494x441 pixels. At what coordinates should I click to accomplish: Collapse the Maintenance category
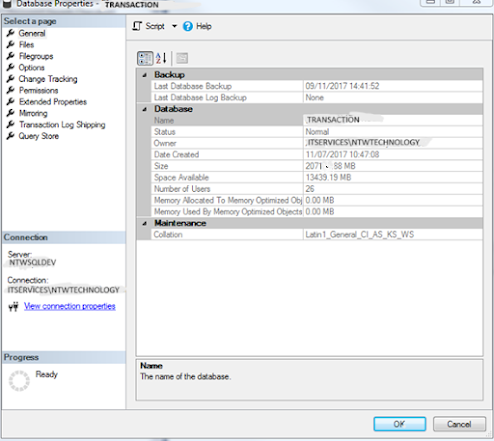tap(145, 223)
